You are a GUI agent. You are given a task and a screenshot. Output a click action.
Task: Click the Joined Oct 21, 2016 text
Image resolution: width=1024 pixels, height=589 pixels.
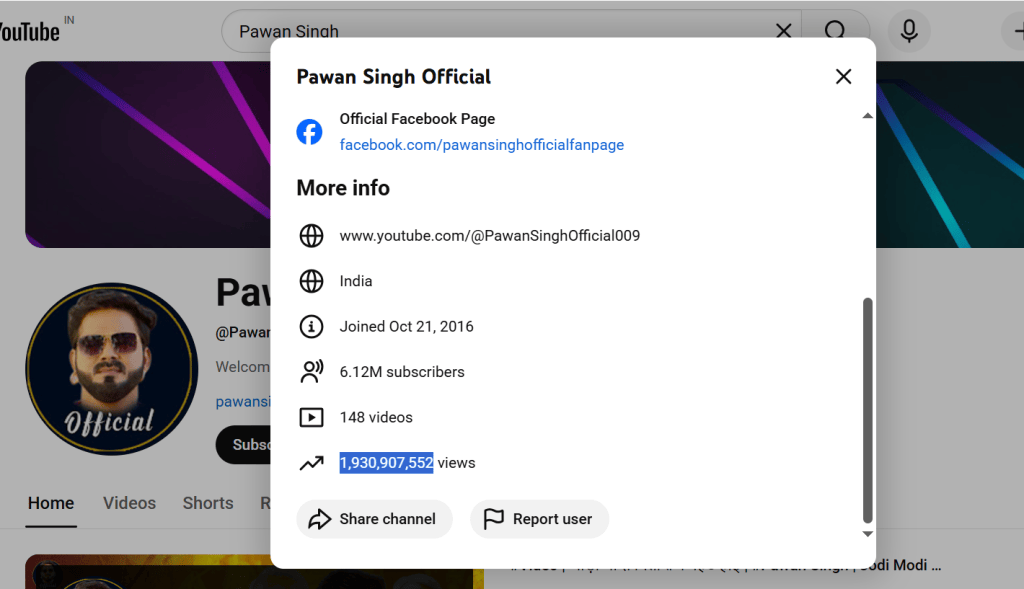(x=406, y=326)
